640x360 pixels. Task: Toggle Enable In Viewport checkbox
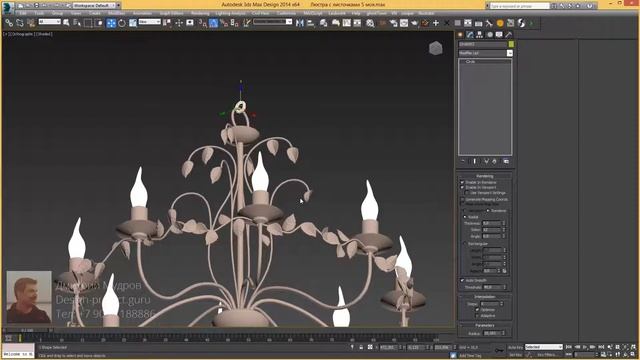[x=462, y=187]
